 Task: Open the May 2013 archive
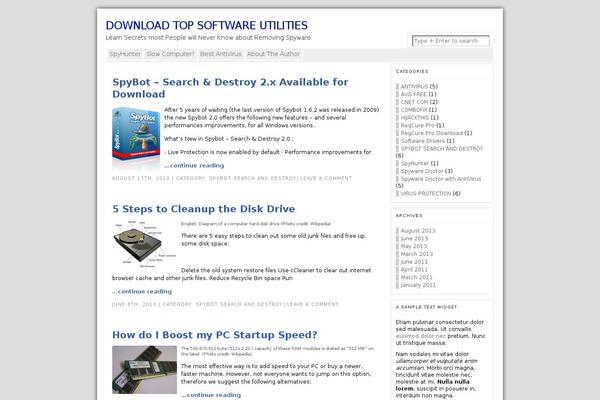[414, 246]
